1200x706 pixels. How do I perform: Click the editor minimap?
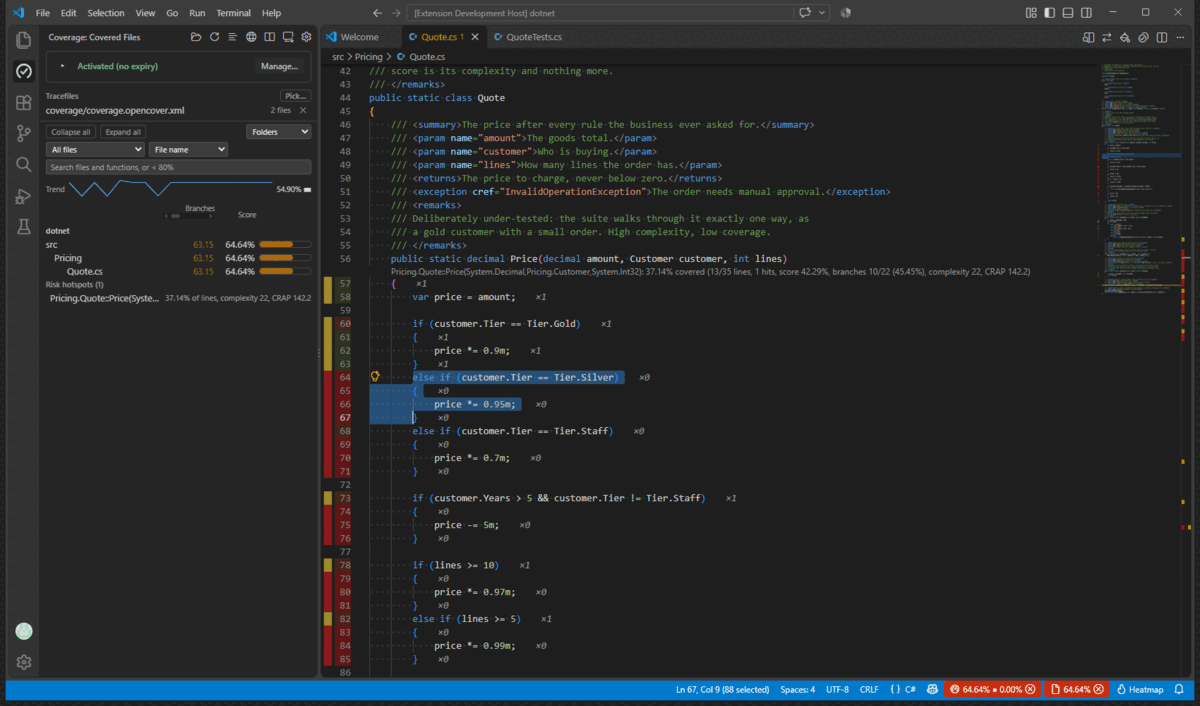pos(1140,180)
